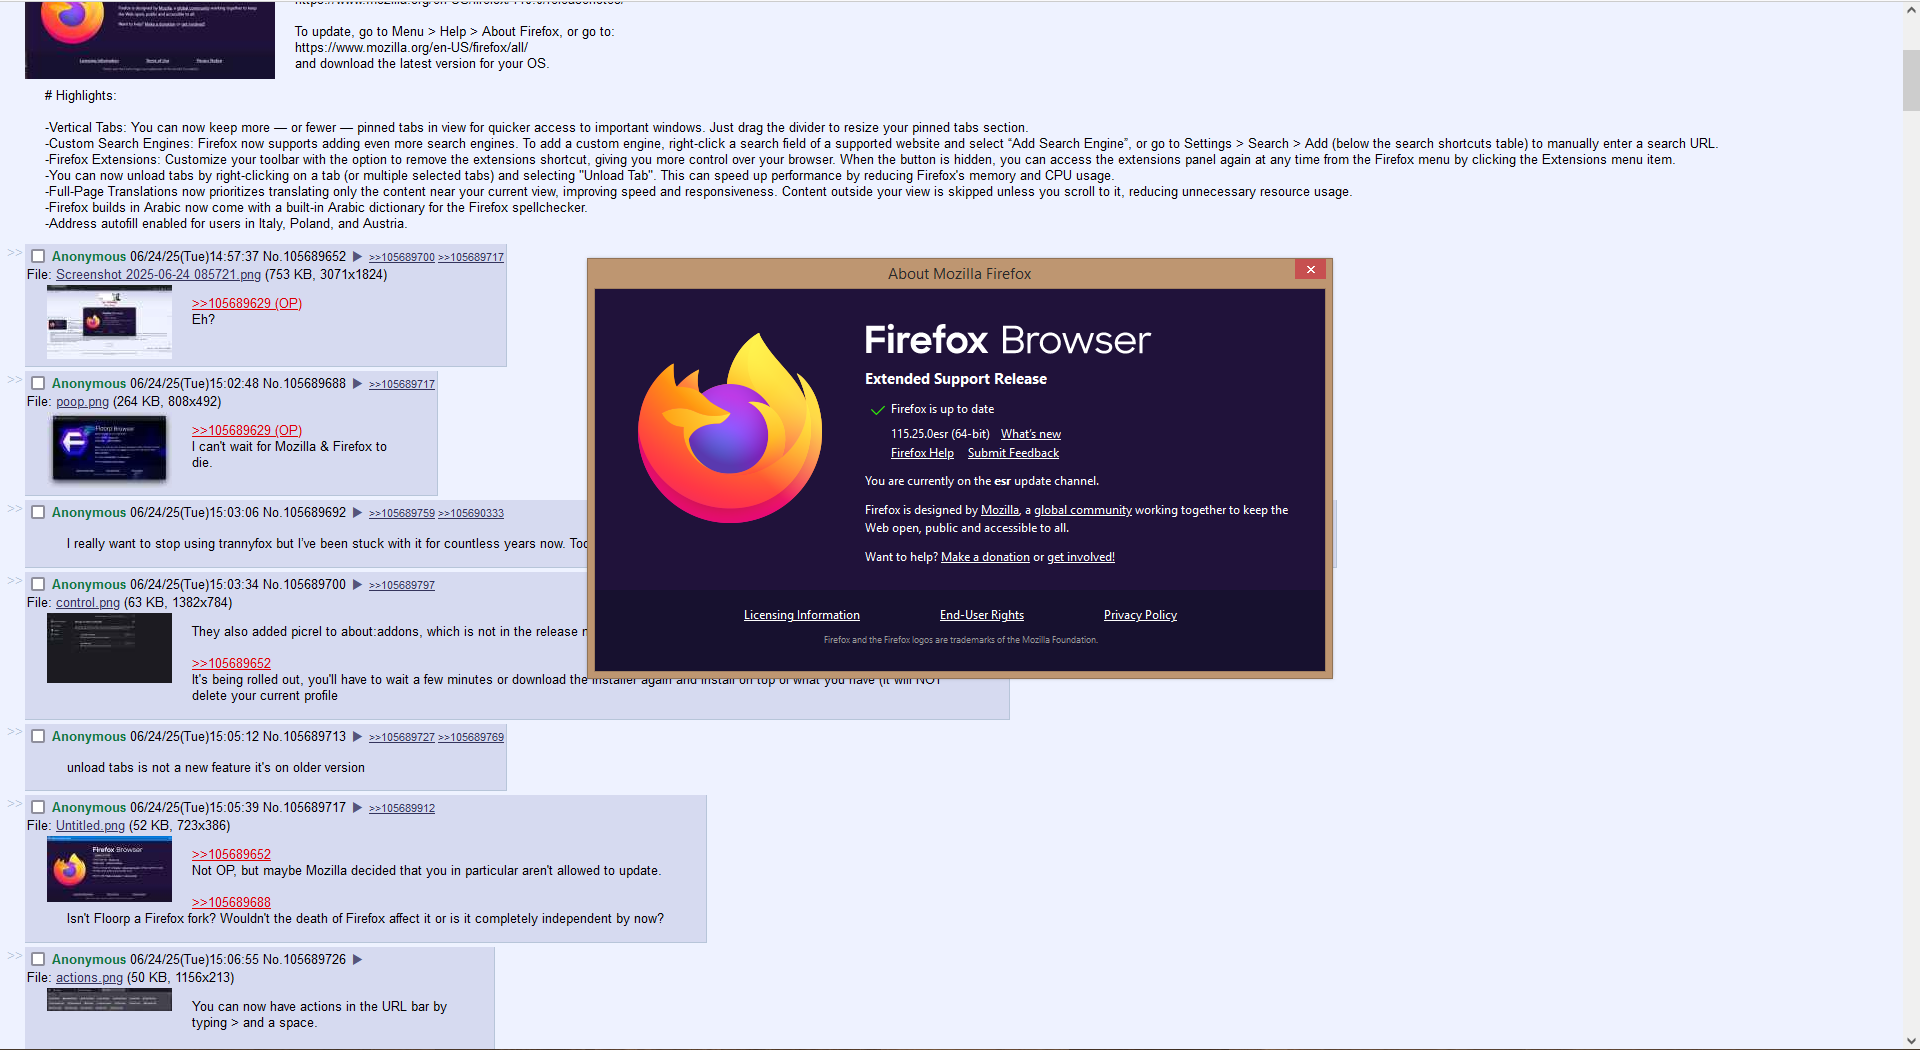Click the scrollbar up arrow
This screenshot has width=1920, height=1050.
tap(1910, 10)
